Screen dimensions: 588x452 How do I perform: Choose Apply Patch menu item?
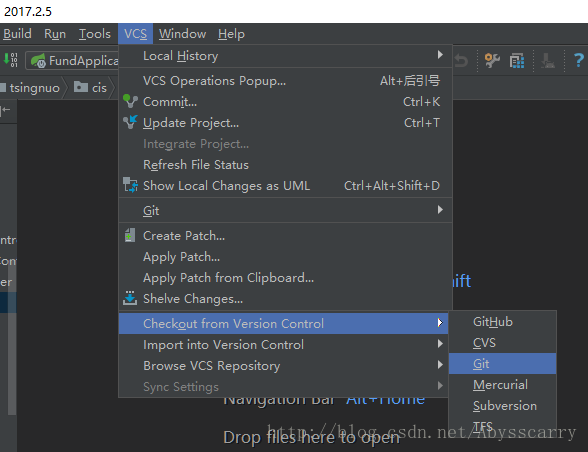tap(285, 257)
